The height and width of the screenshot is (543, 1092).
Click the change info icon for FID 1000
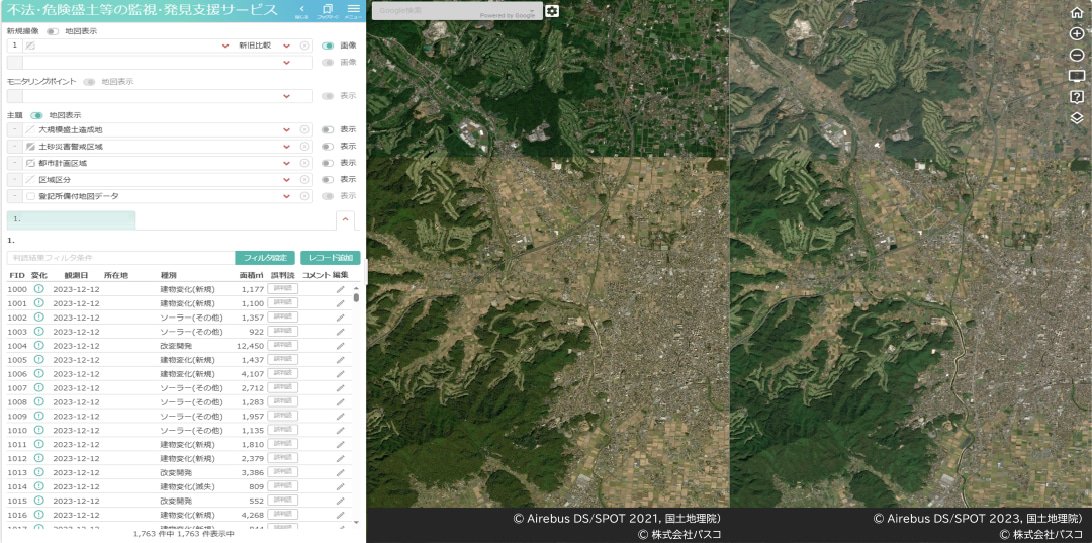click(39, 289)
